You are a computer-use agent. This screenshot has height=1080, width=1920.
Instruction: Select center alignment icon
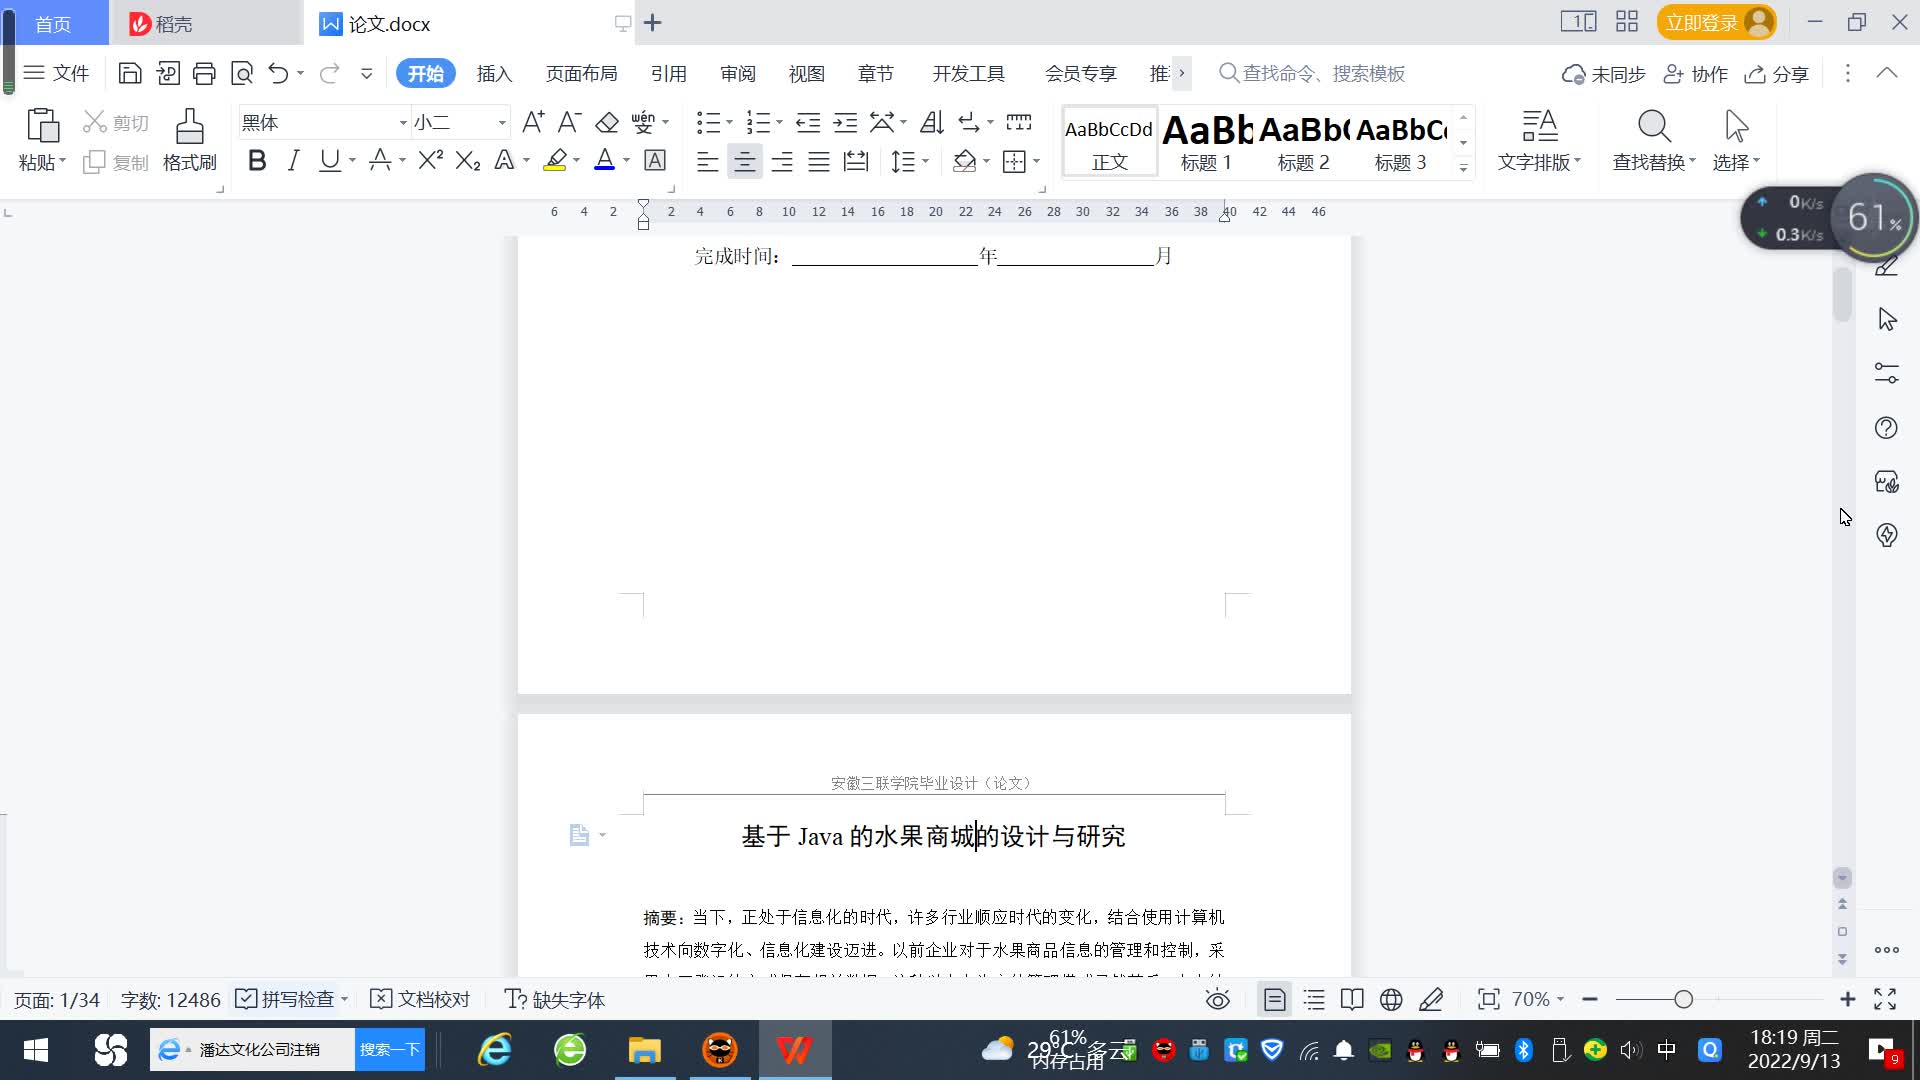point(744,162)
